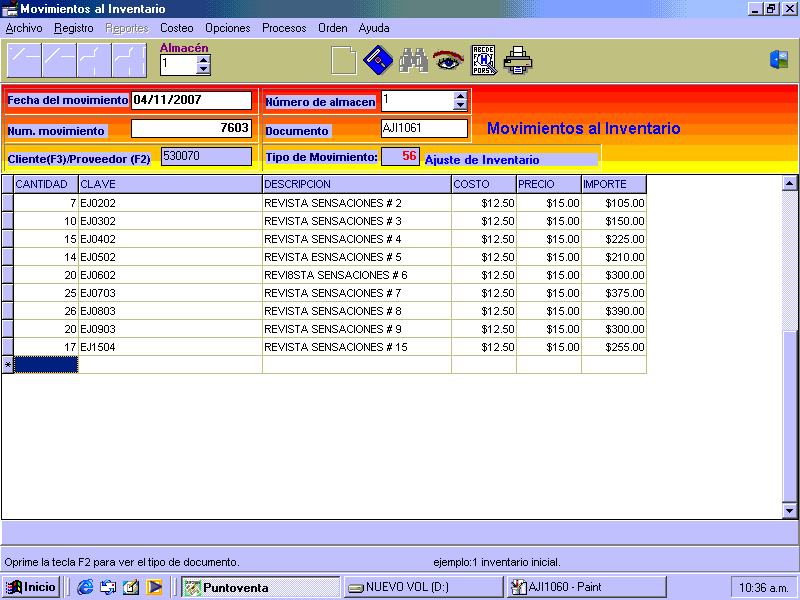The height and width of the screenshot is (600, 800).
Task: Click the last record navigation button
Action: click(129, 61)
